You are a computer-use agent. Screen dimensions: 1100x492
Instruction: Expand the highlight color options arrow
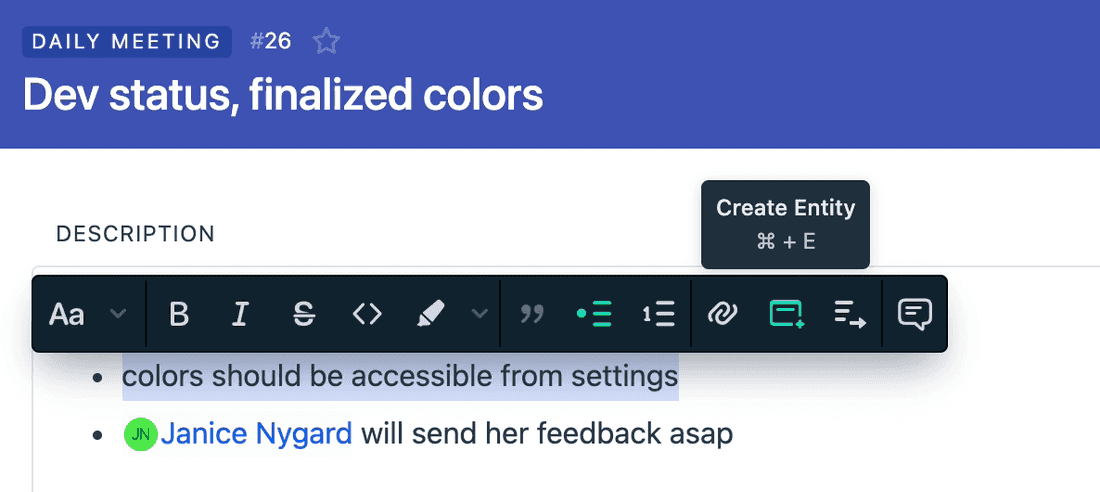pyautogui.click(x=480, y=314)
